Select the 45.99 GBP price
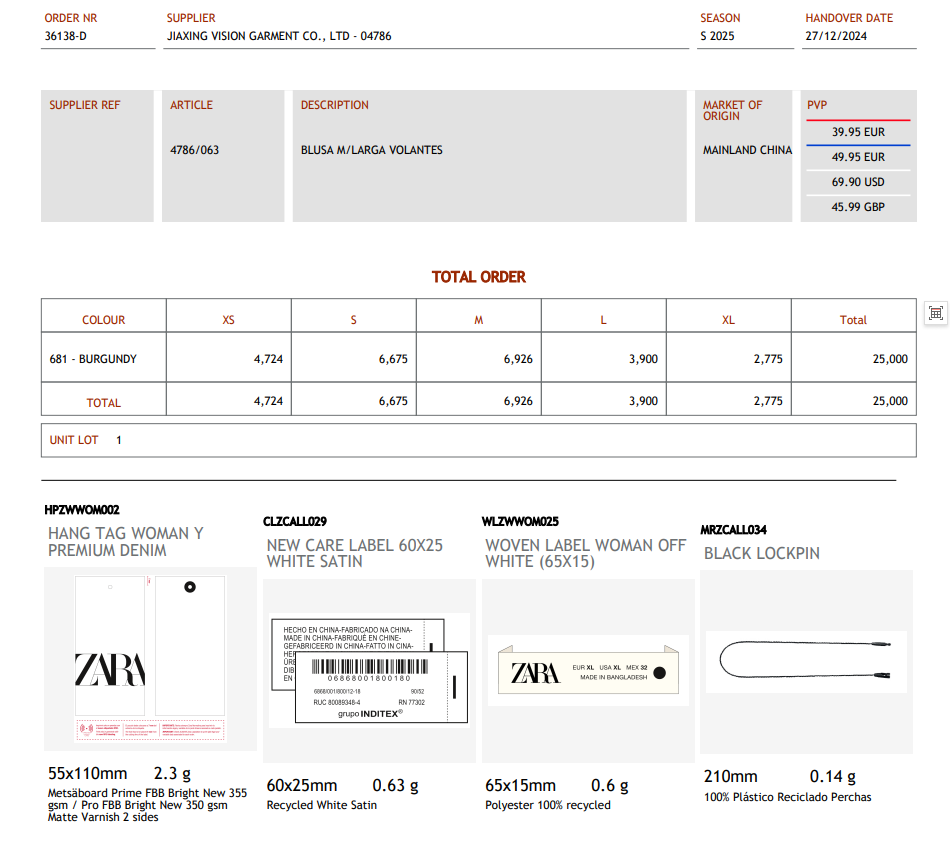 (858, 208)
